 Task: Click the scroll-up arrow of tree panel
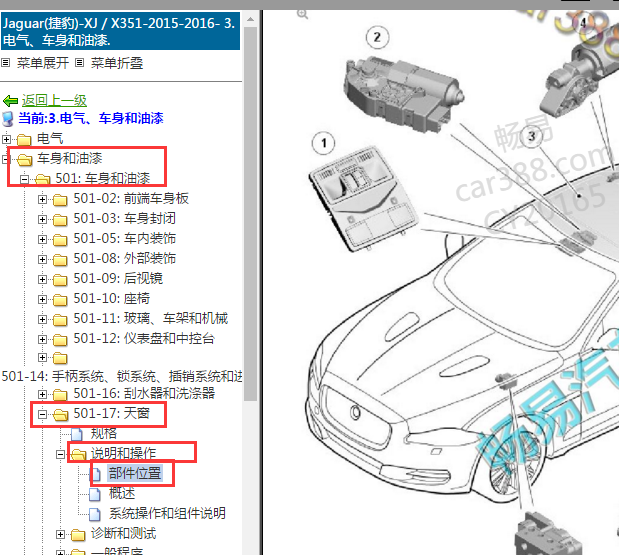(x=250, y=19)
